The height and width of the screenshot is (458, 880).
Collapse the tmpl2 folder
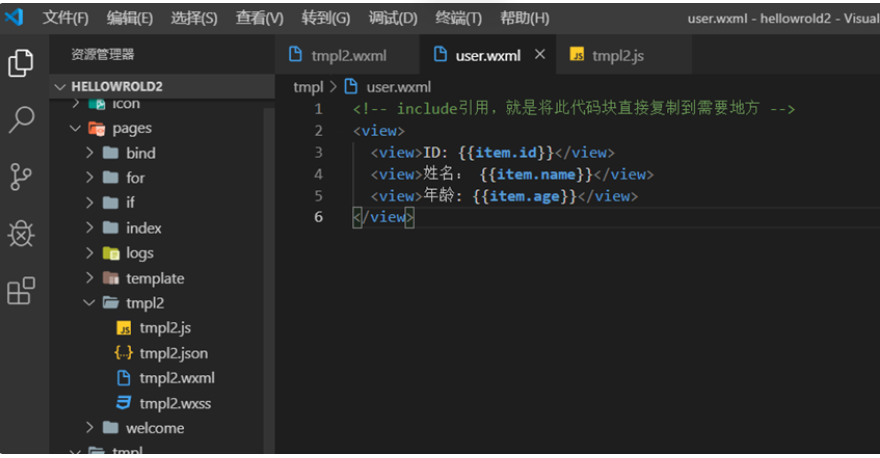pyautogui.click(x=89, y=303)
